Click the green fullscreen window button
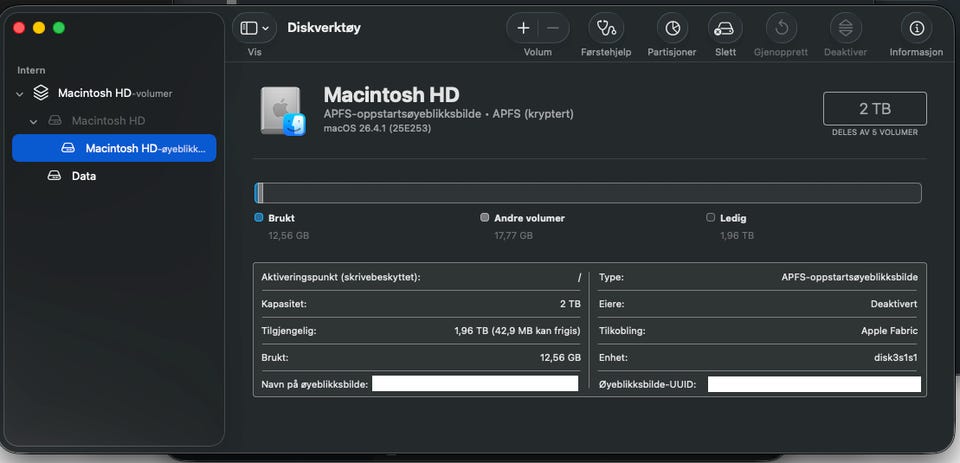 (59, 28)
